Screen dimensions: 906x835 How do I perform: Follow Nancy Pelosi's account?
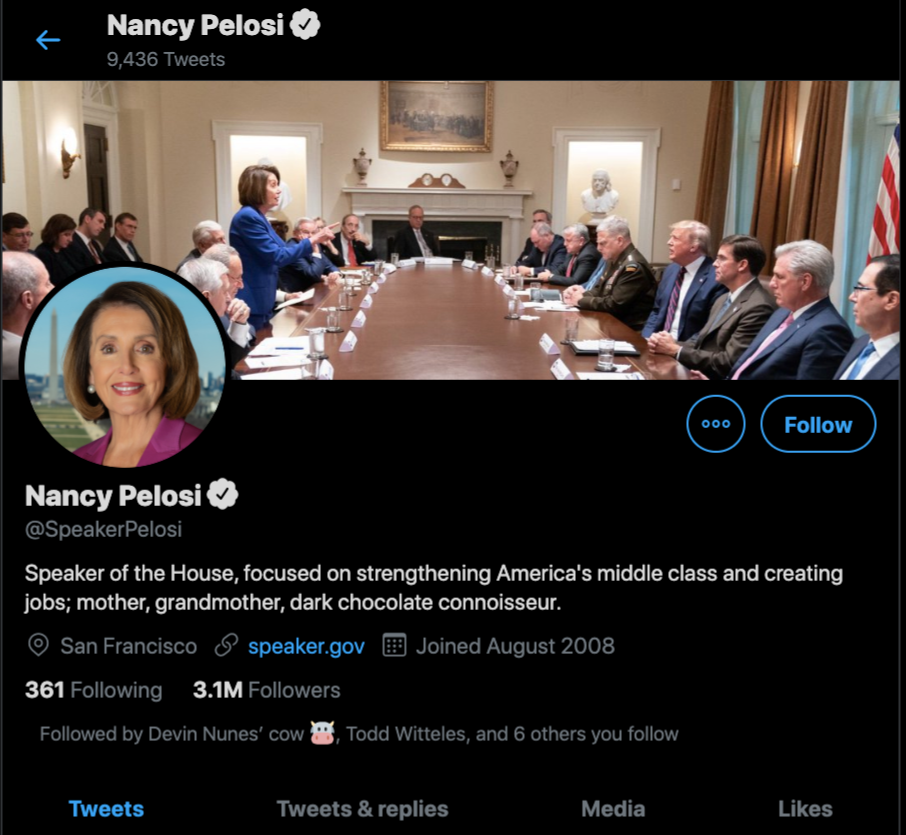coord(817,424)
